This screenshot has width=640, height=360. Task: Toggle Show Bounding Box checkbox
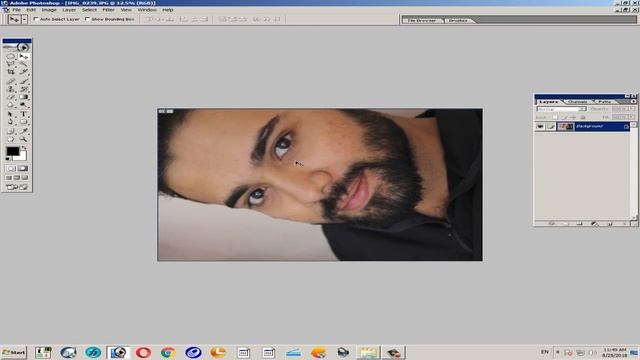87,19
